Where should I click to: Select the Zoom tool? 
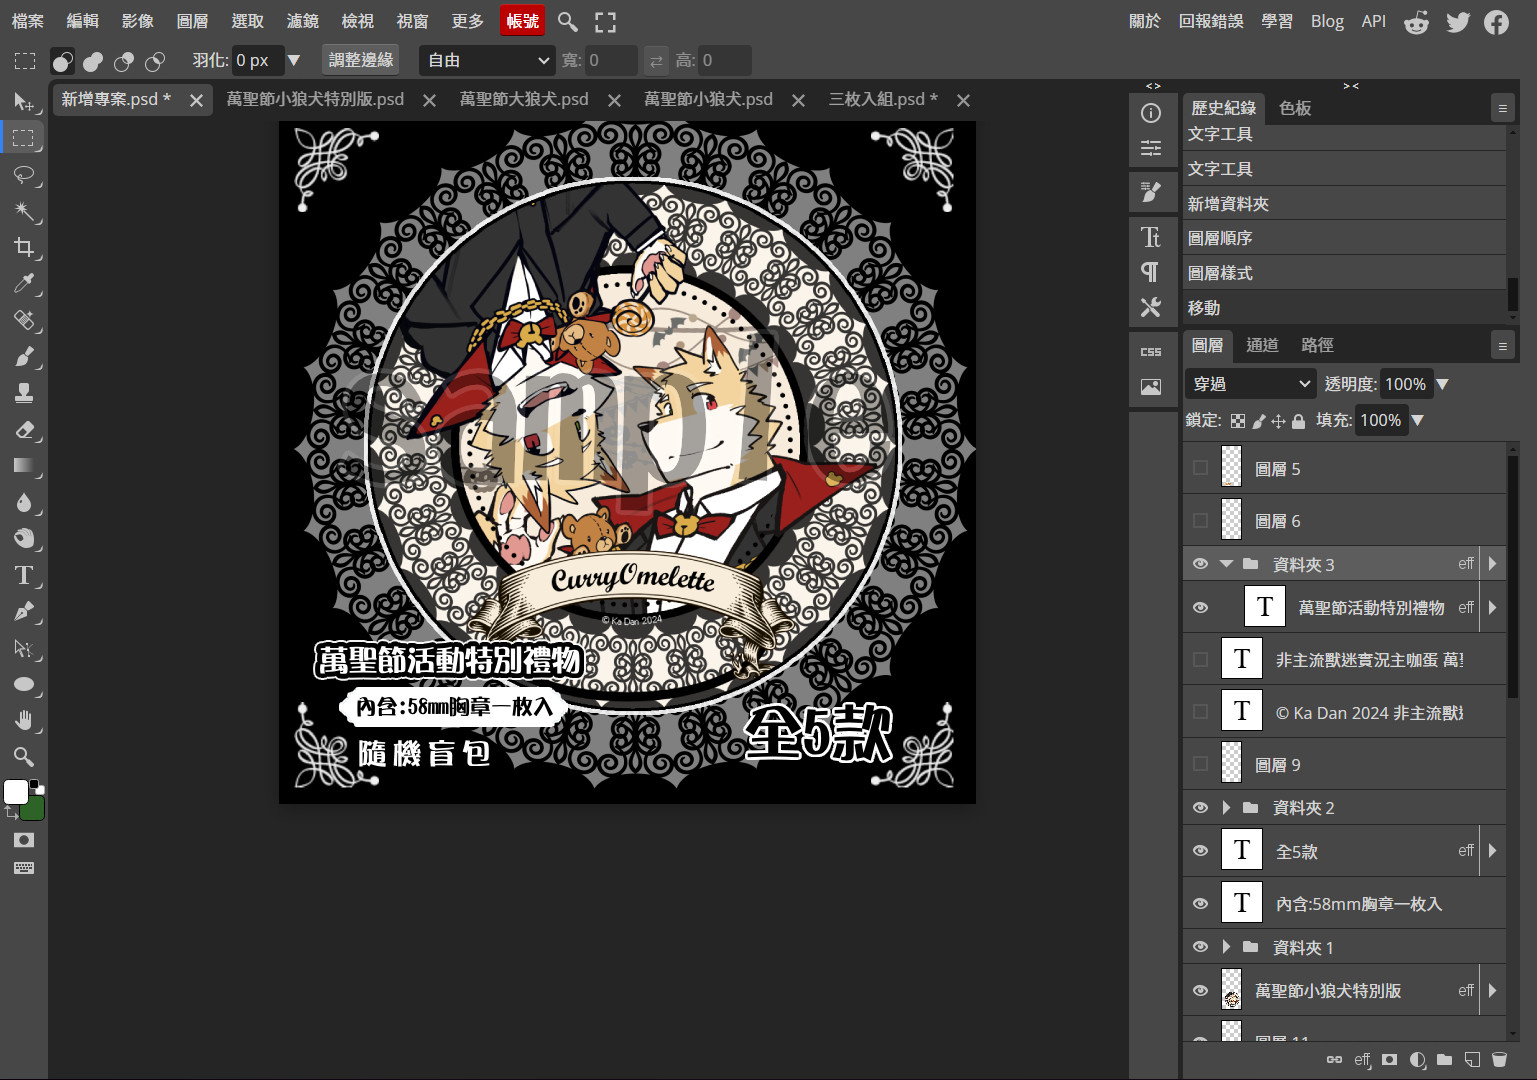click(24, 756)
